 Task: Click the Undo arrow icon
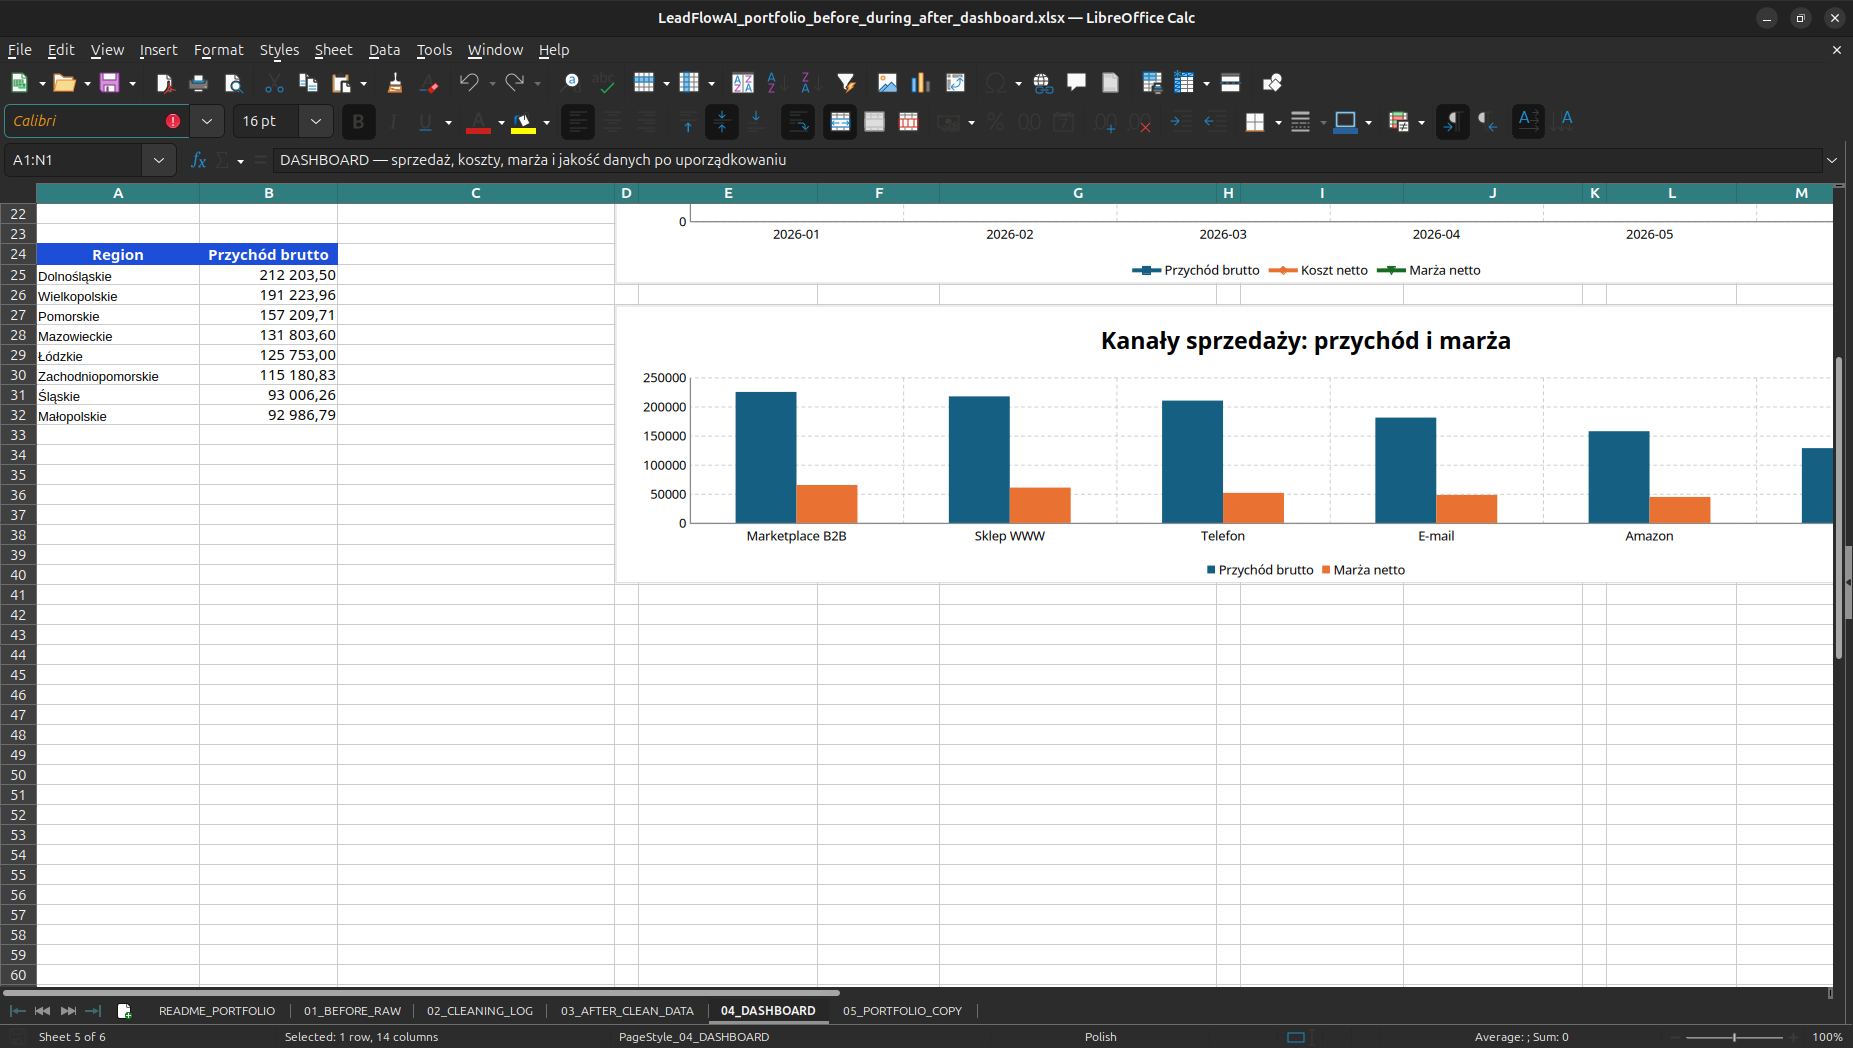(x=468, y=83)
